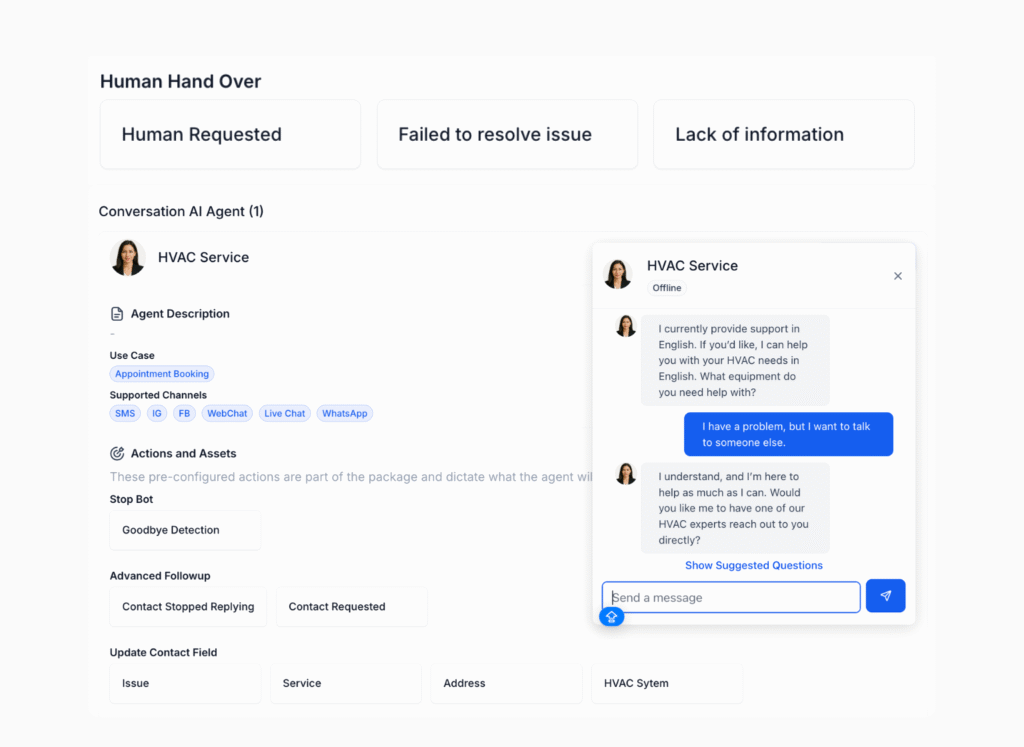Click in the Send a message field
Screen dimensions: 1024x747
tap(731, 598)
